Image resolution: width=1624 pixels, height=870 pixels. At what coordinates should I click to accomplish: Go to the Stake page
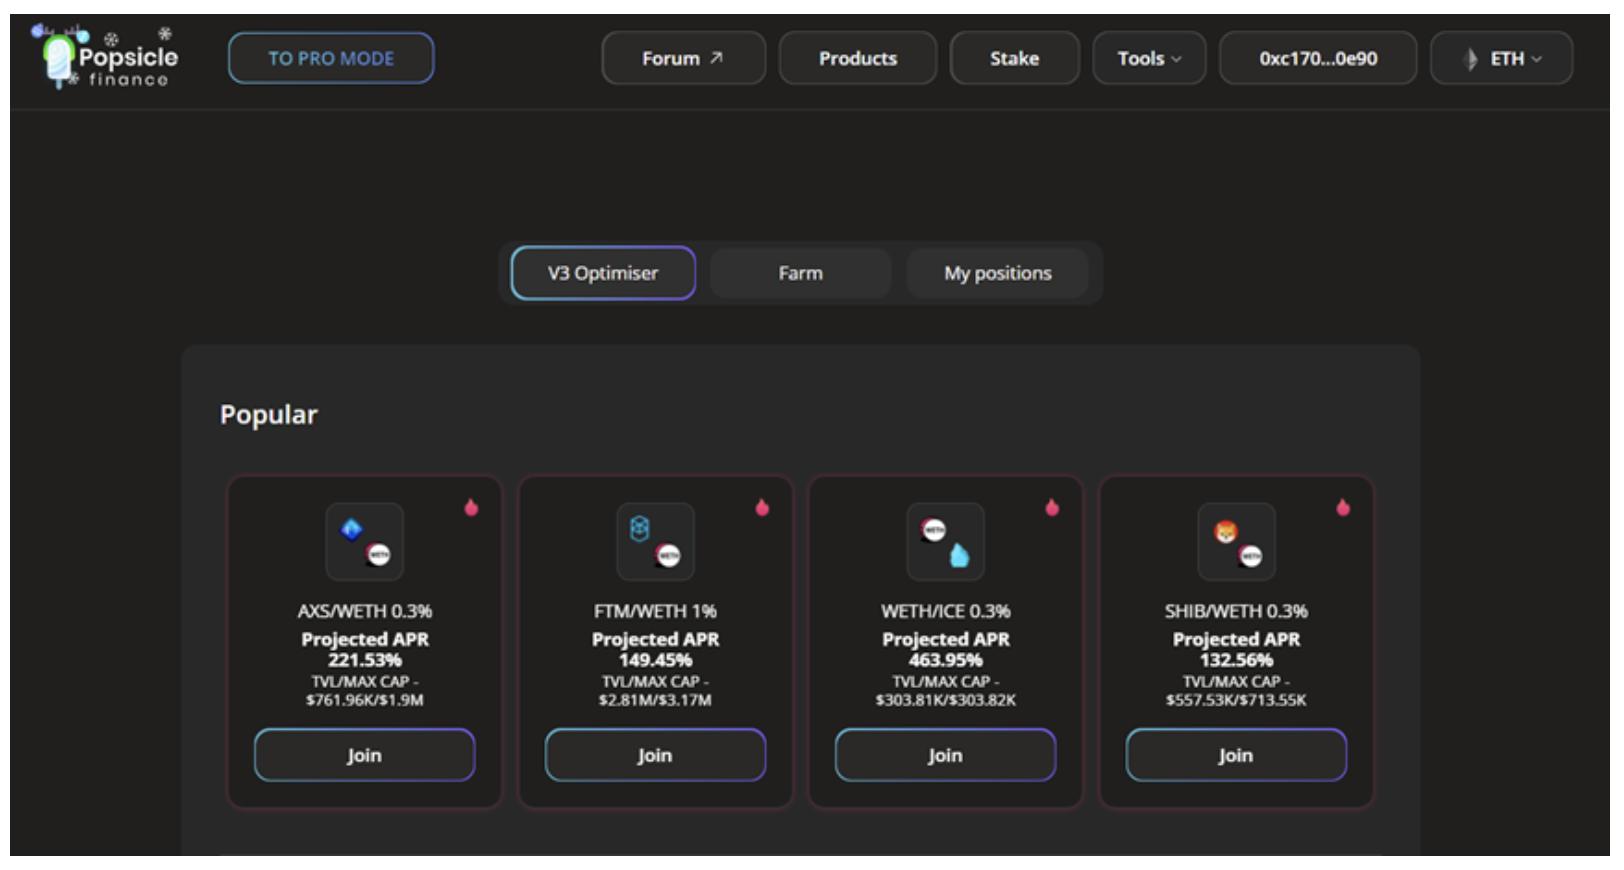point(1014,58)
